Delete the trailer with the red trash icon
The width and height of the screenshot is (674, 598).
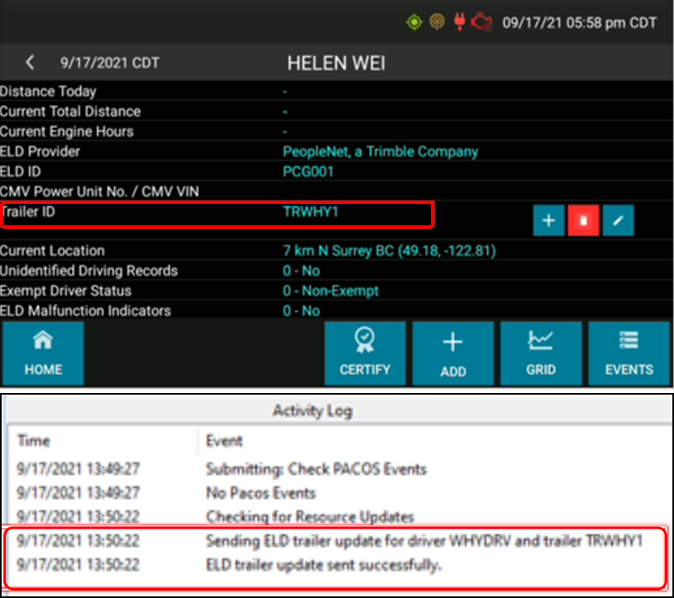coord(583,220)
